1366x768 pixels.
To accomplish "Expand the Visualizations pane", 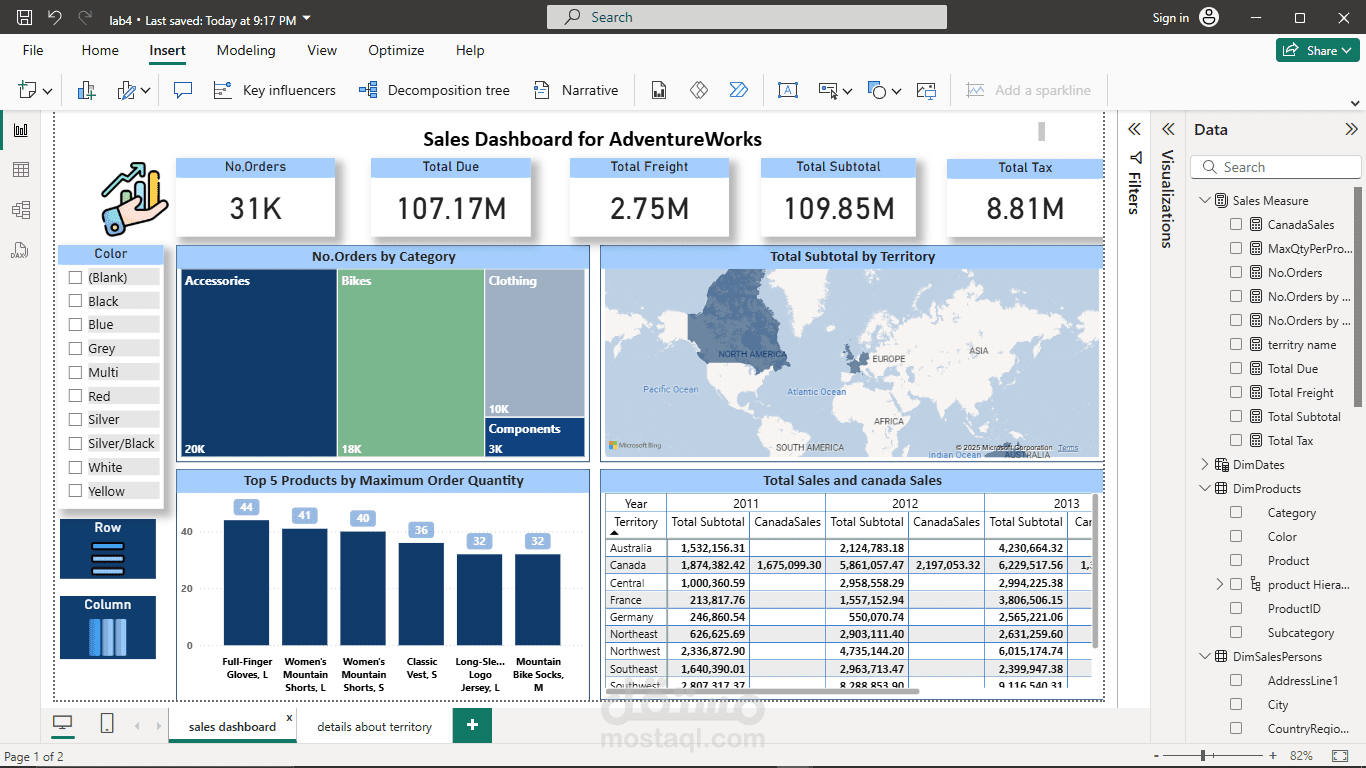I will [x=1167, y=129].
